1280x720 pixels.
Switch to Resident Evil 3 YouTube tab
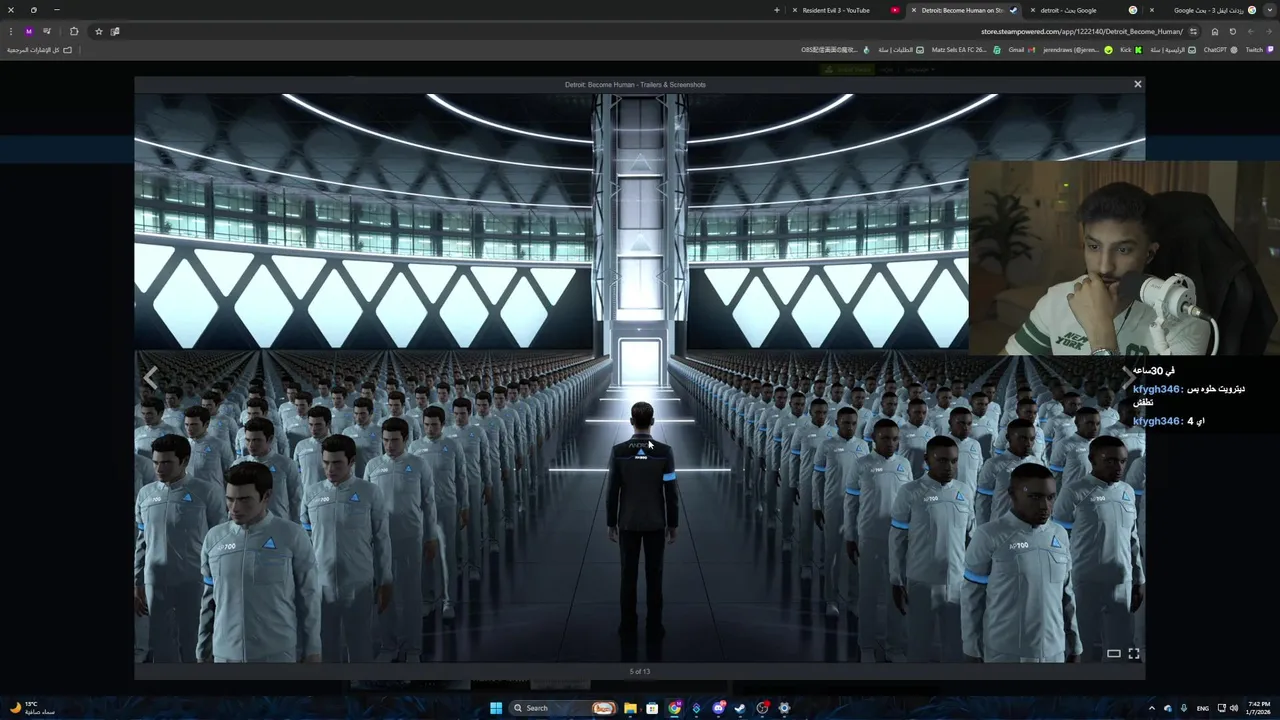click(845, 10)
